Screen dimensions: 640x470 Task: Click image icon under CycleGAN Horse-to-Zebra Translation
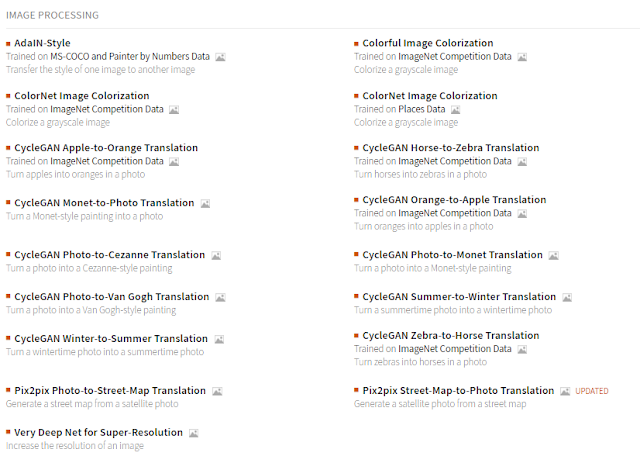click(x=522, y=162)
